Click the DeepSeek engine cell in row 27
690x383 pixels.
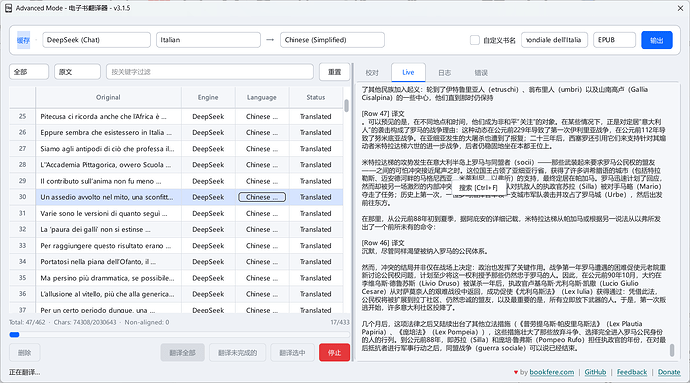[208, 149]
